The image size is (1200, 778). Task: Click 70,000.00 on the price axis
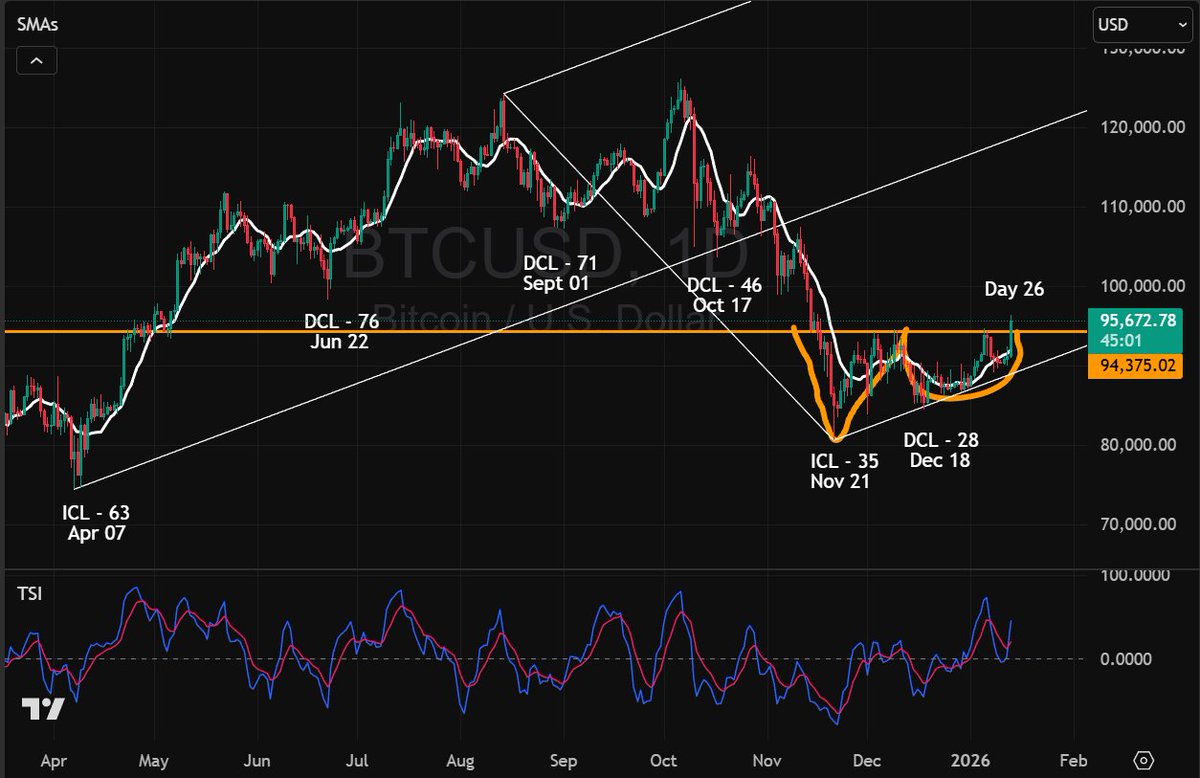(1138, 524)
